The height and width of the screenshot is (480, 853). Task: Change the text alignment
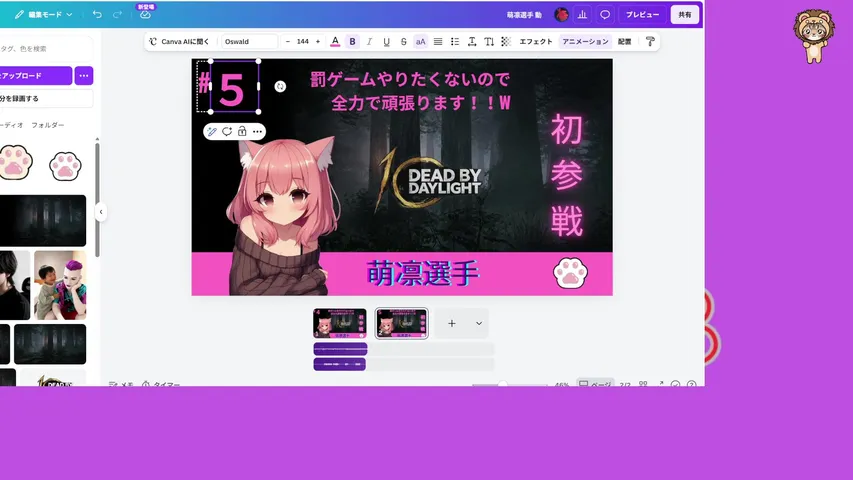click(x=438, y=41)
